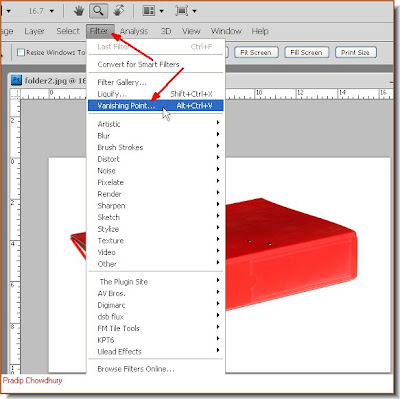The height and width of the screenshot is (399, 400).
Task: Click the Print Size button
Action: coord(355,52)
